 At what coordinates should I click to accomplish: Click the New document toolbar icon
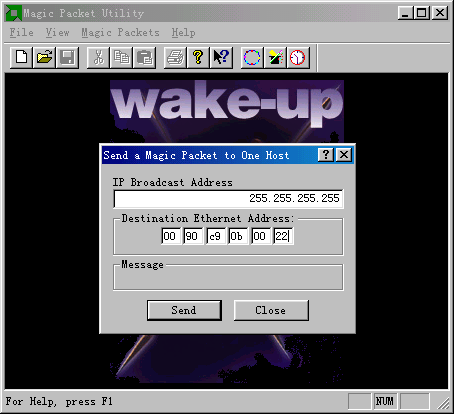coord(21,57)
